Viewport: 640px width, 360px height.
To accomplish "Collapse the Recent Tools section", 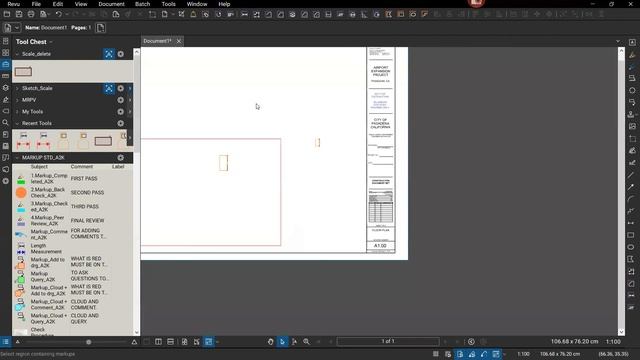I will coord(17,123).
